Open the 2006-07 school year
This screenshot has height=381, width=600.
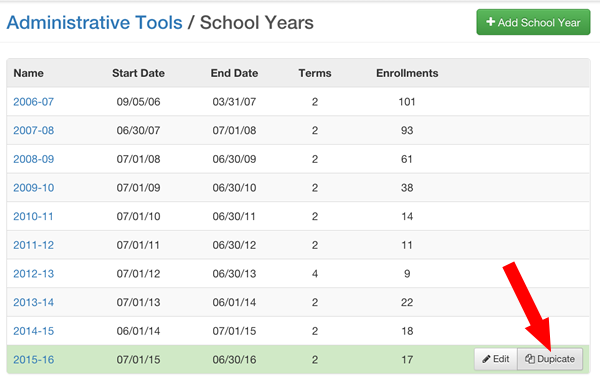click(x=34, y=102)
